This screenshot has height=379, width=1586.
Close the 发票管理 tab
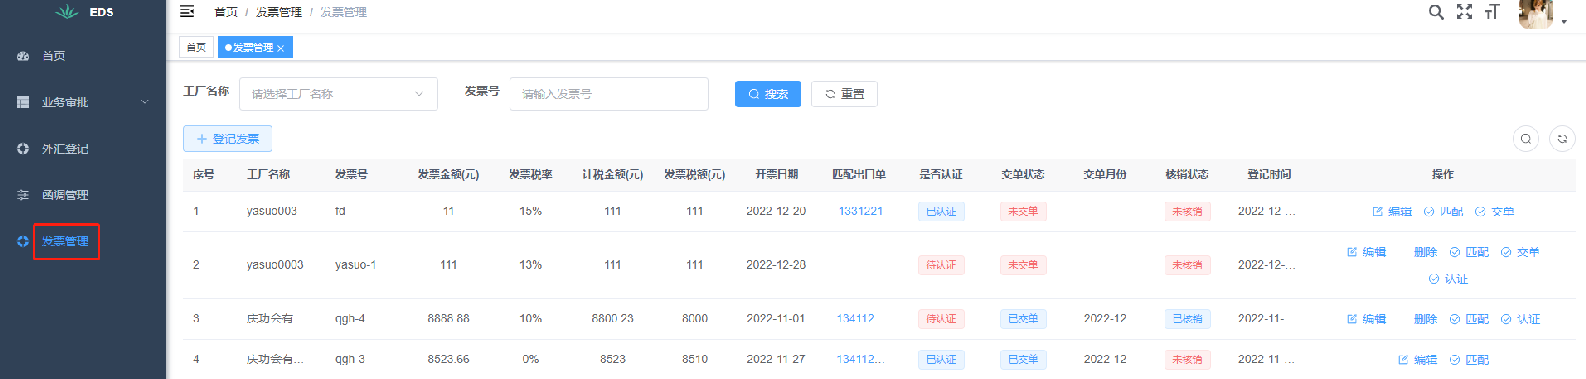coord(281,48)
